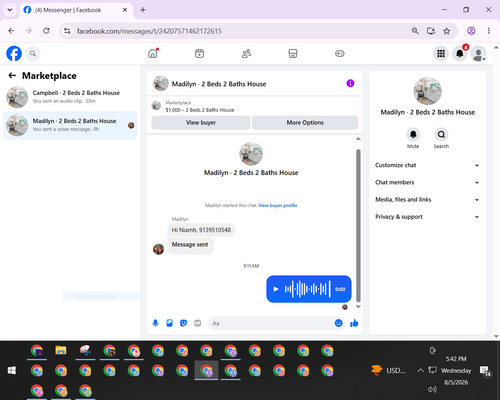Open the Facebook logo home link
The width and height of the screenshot is (500, 400).
pyautogui.click(x=14, y=53)
